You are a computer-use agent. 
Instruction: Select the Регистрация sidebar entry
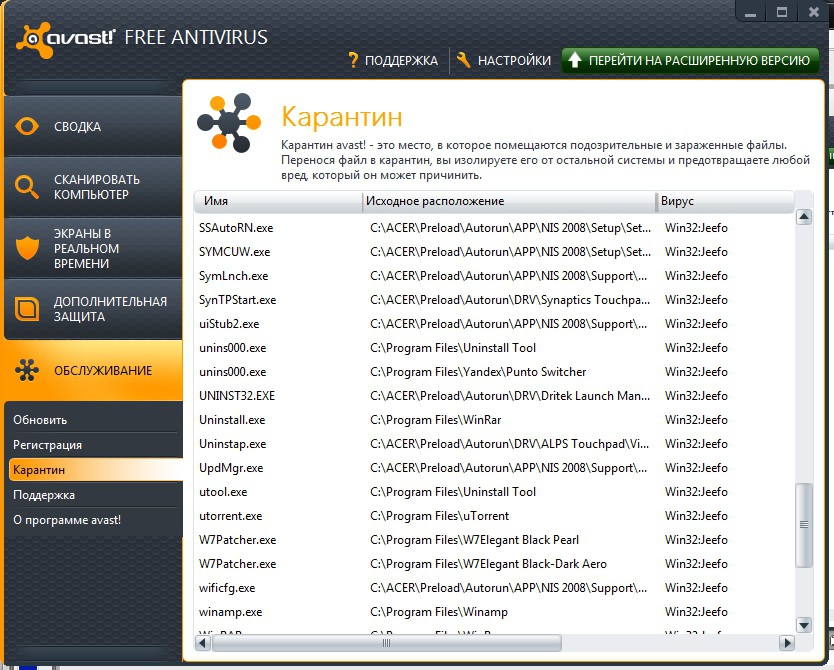[x=47, y=445]
